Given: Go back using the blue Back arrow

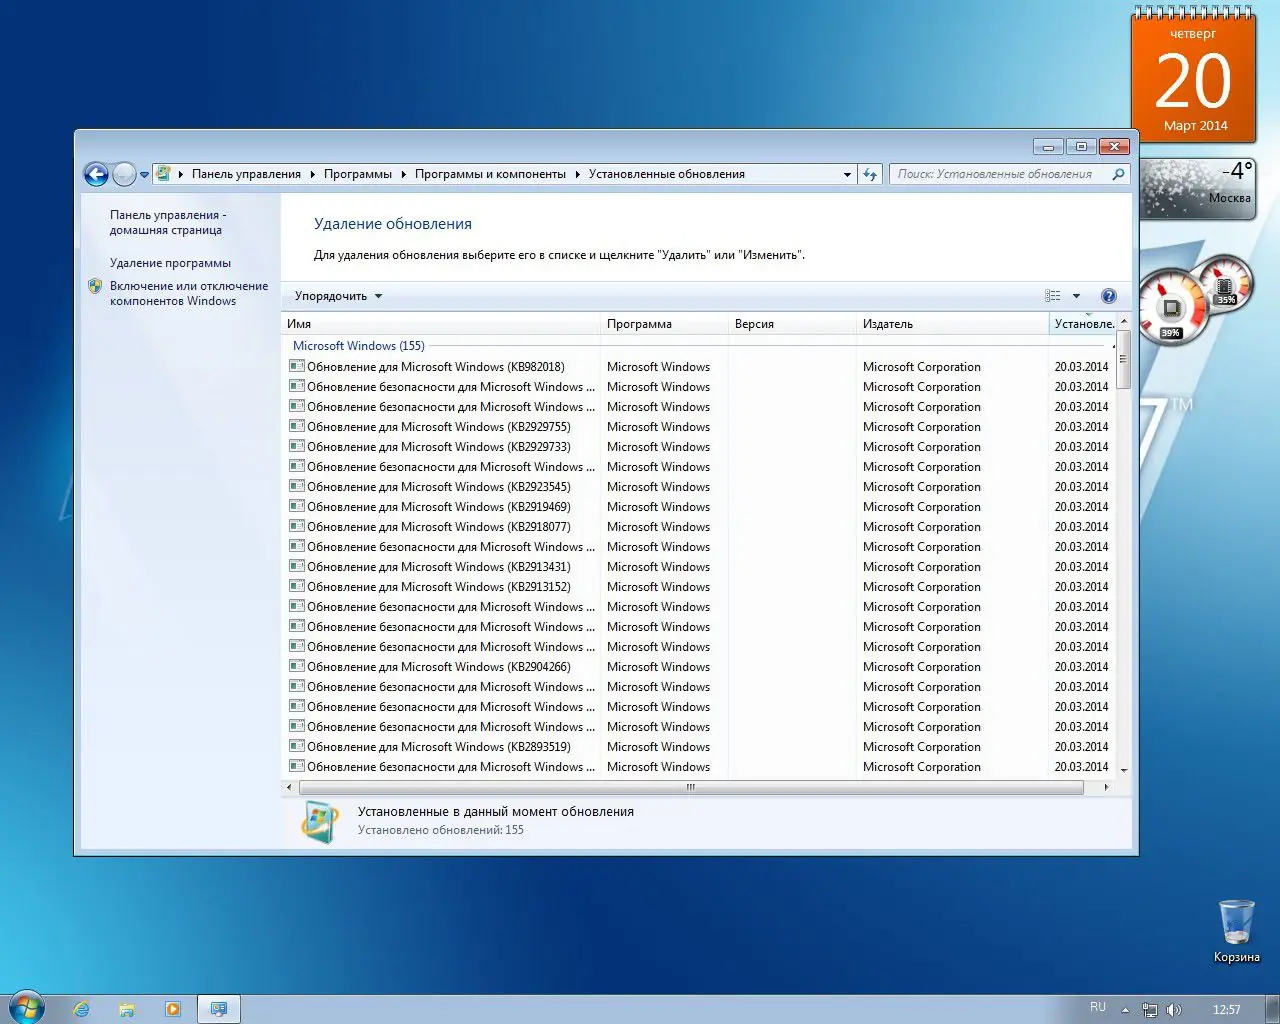Looking at the screenshot, I should (x=96, y=175).
